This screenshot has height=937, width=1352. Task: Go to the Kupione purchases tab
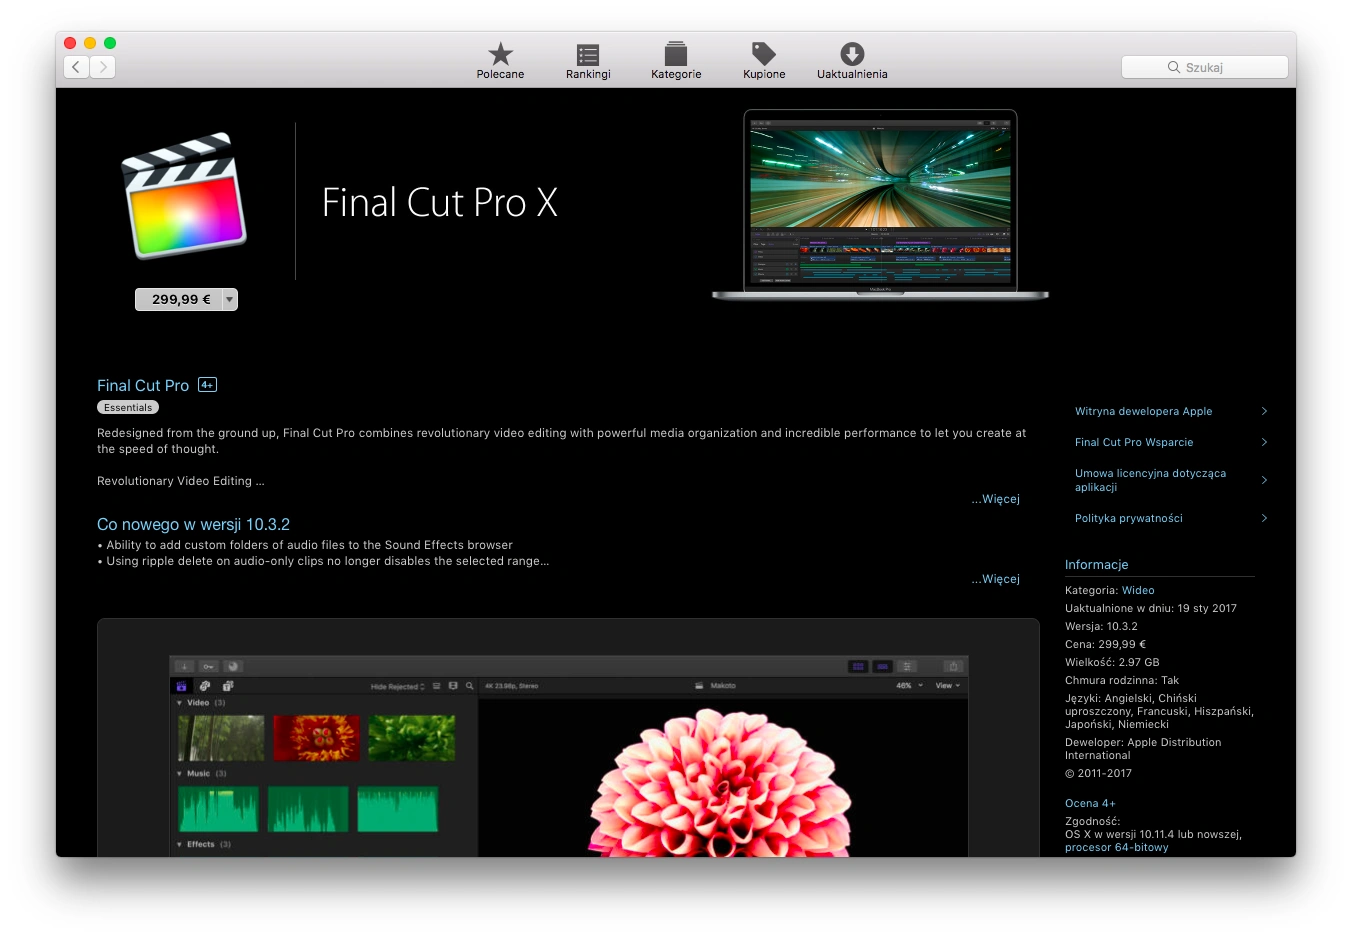pos(764,60)
